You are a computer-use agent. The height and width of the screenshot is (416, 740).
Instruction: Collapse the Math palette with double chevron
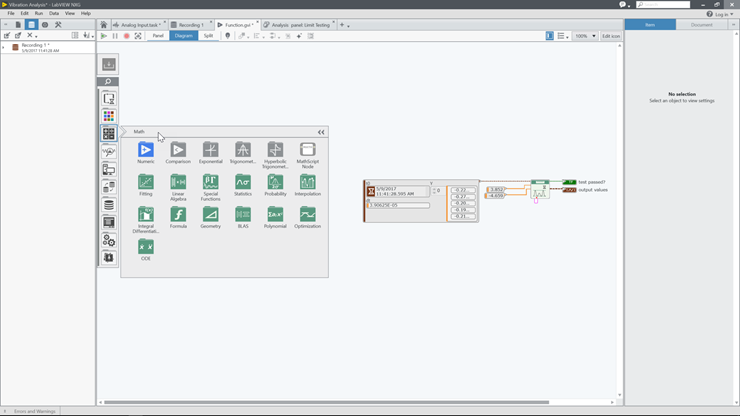click(x=321, y=132)
